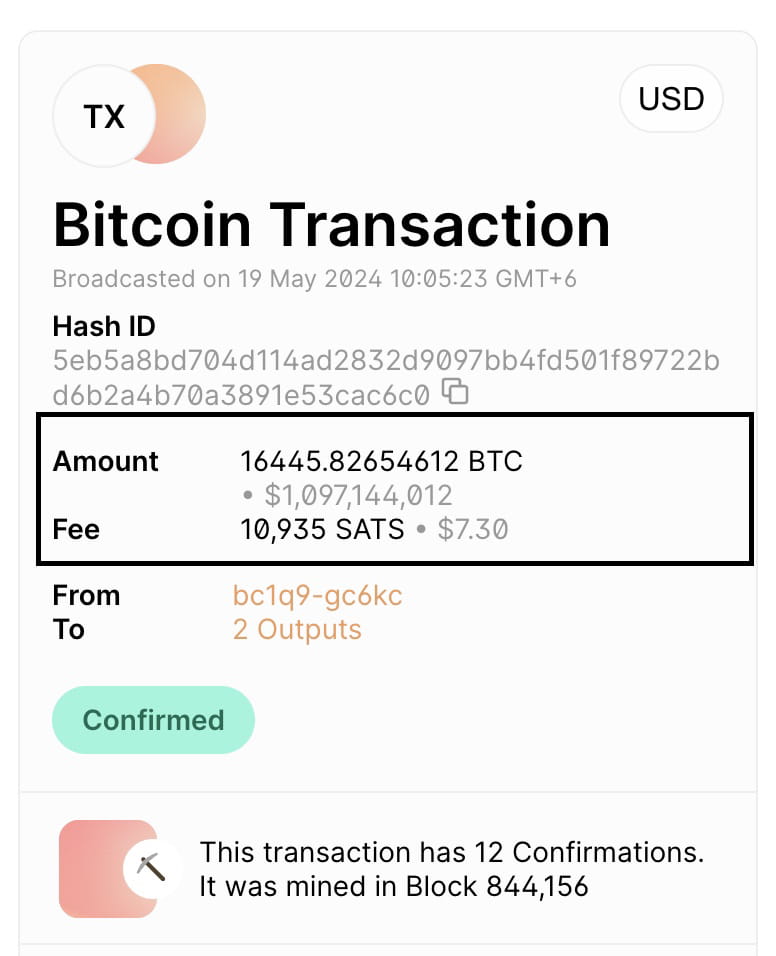Screen dimensions: 776x956
Task: Click the 16445.82654612 BTC amount
Action: (x=381, y=462)
